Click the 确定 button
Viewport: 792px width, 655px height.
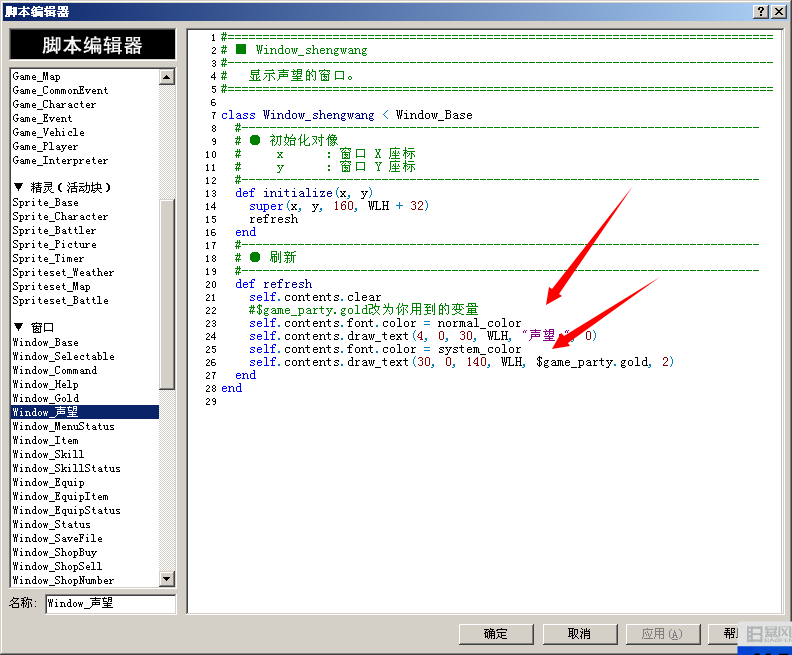point(496,634)
